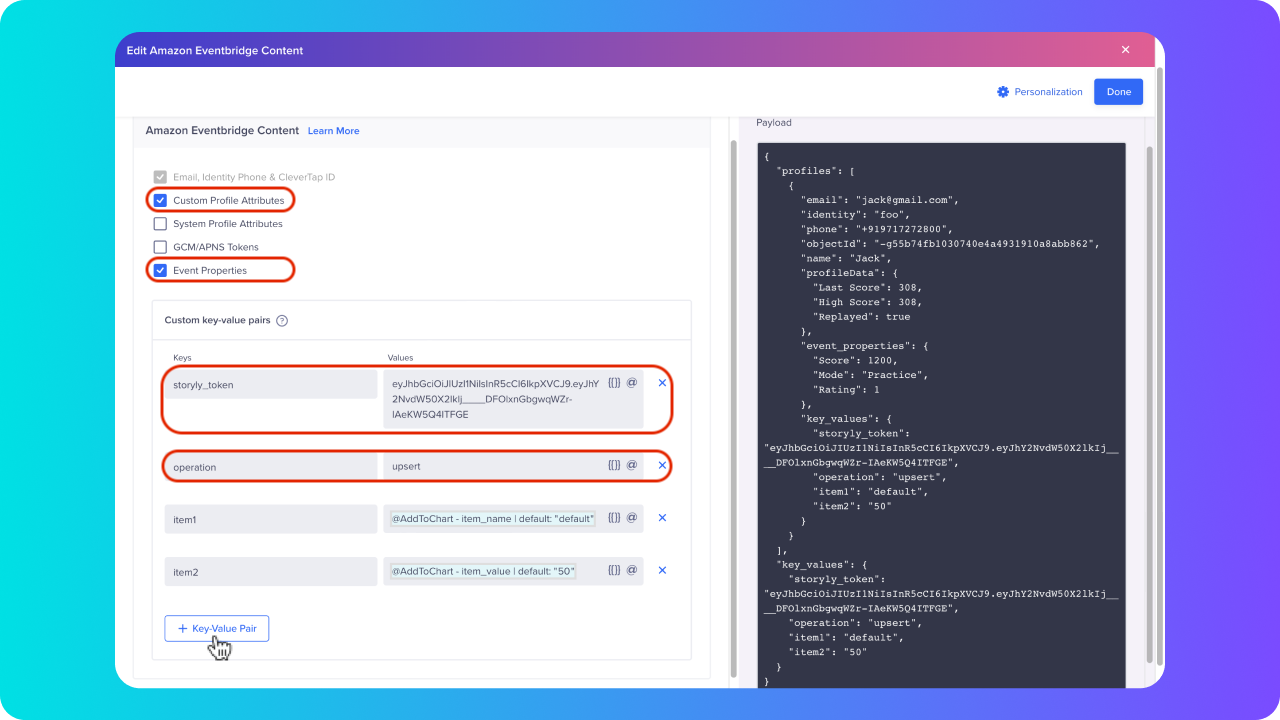1280x720 pixels.
Task: Click the "Mode": "Practice" payload line
Action: 870,375
